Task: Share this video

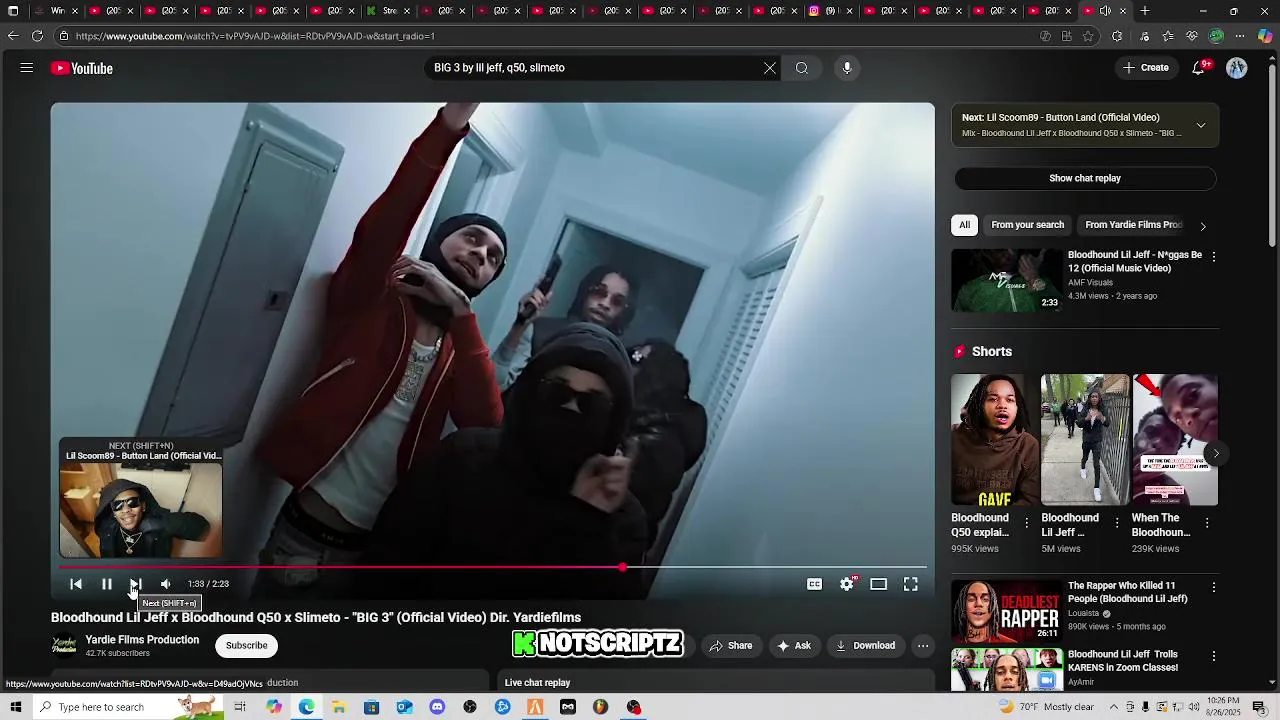Action: click(x=731, y=646)
